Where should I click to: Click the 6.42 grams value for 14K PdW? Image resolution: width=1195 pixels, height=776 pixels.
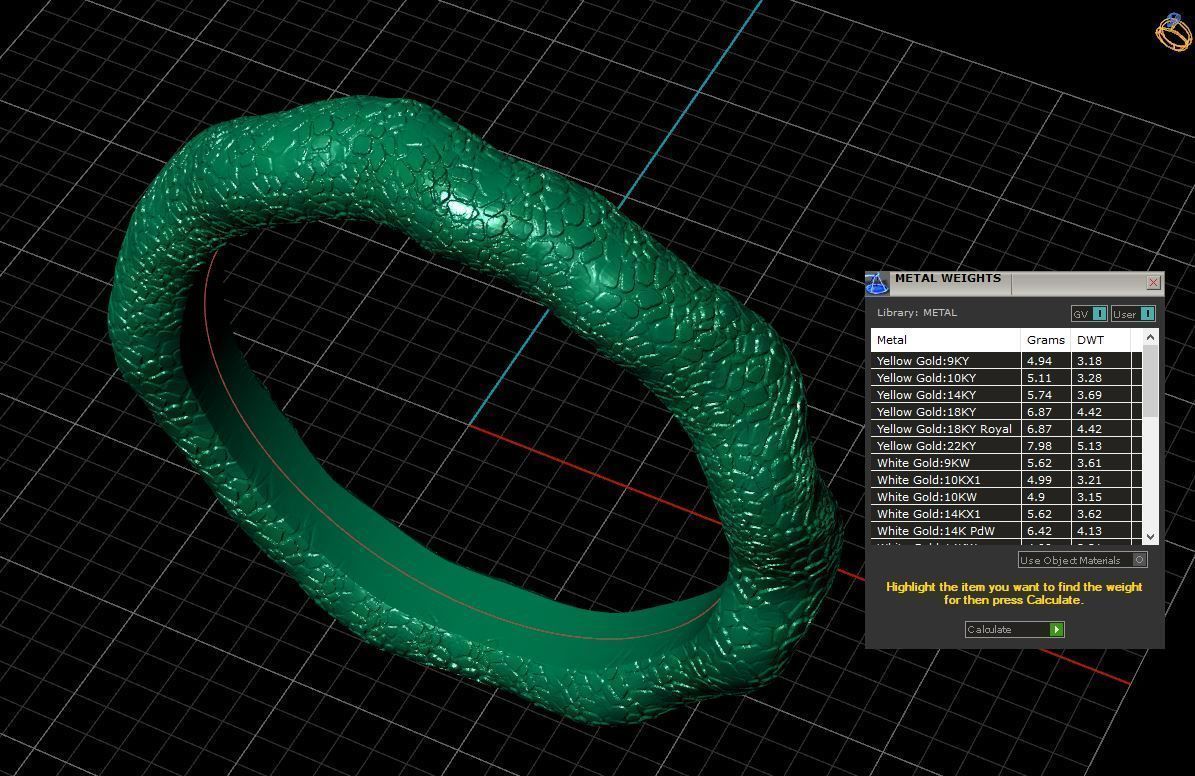point(1040,531)
